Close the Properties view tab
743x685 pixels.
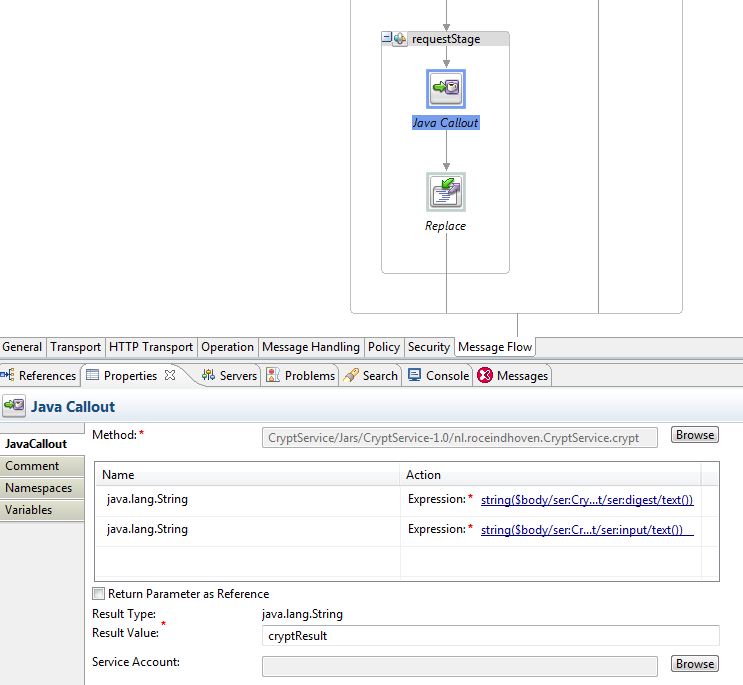[170, 375]
